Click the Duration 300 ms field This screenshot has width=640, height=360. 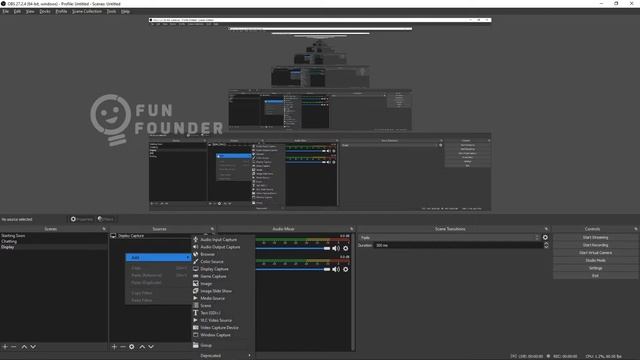(x=458, y=245)
